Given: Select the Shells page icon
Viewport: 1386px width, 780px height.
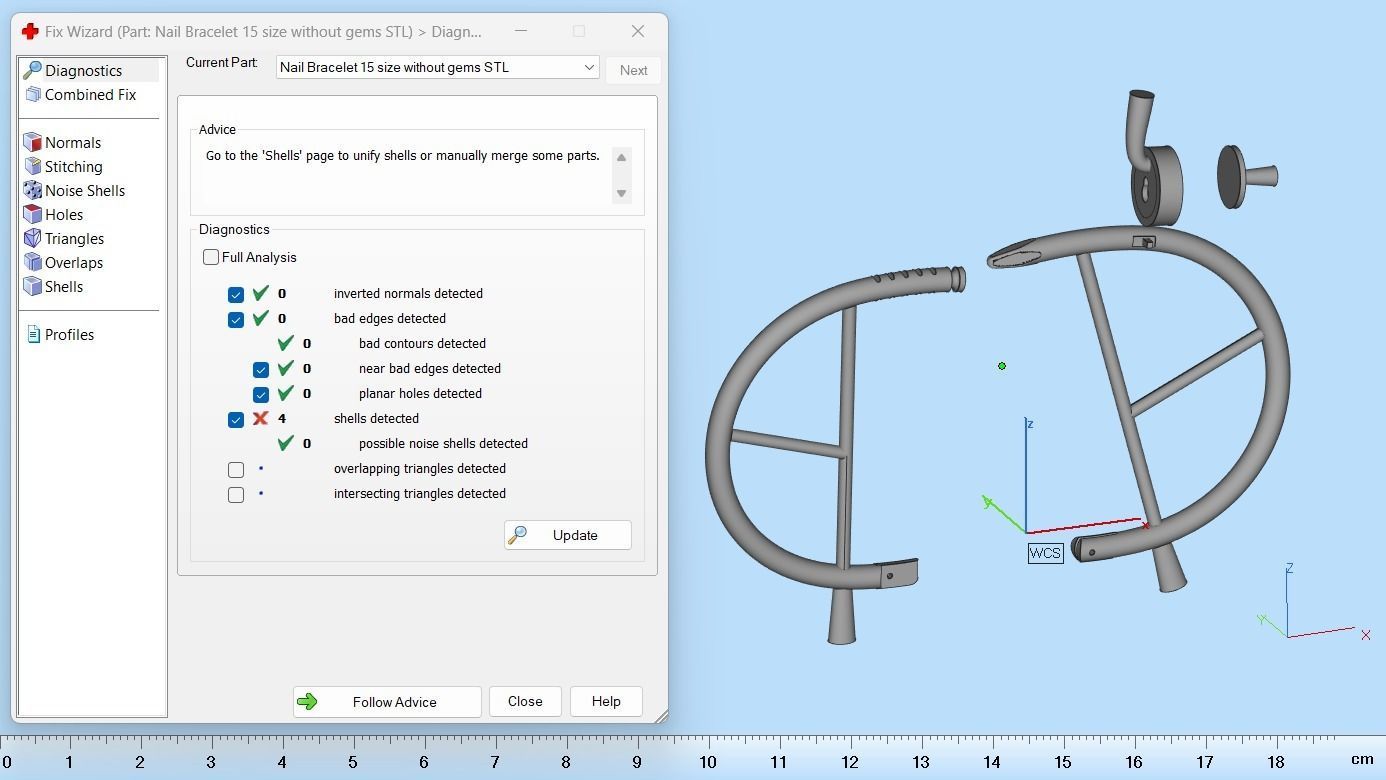Looking at the screenshot, I should click(x=32, y=286).
